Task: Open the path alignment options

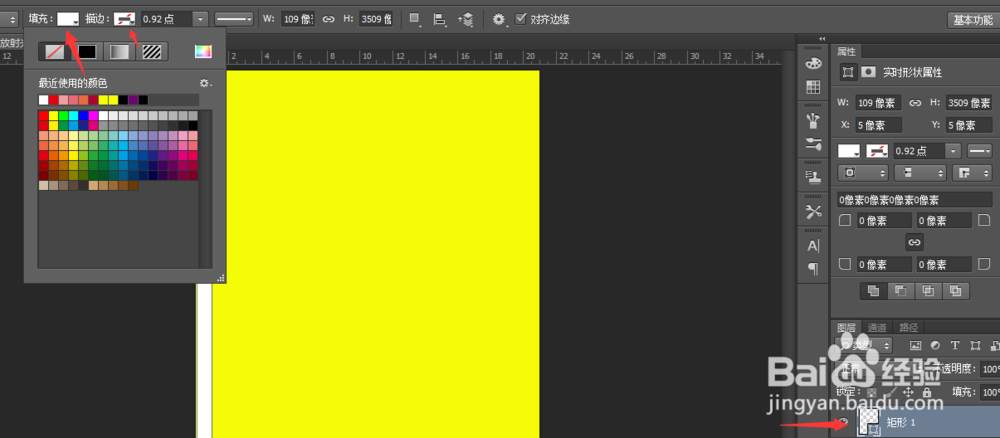Action: pos(439,19)
